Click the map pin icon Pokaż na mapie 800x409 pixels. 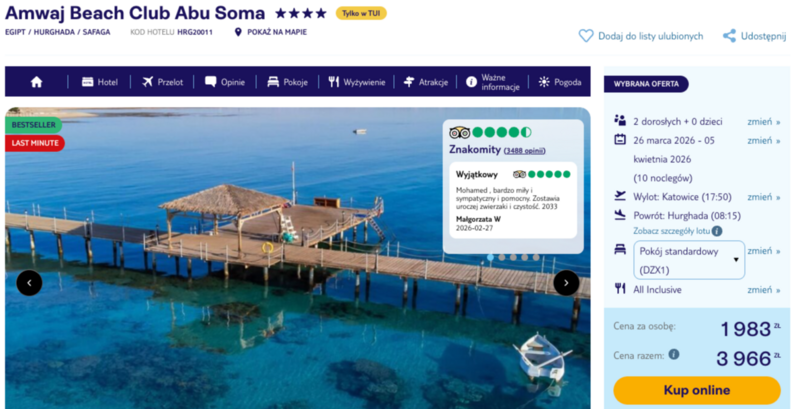238,32
